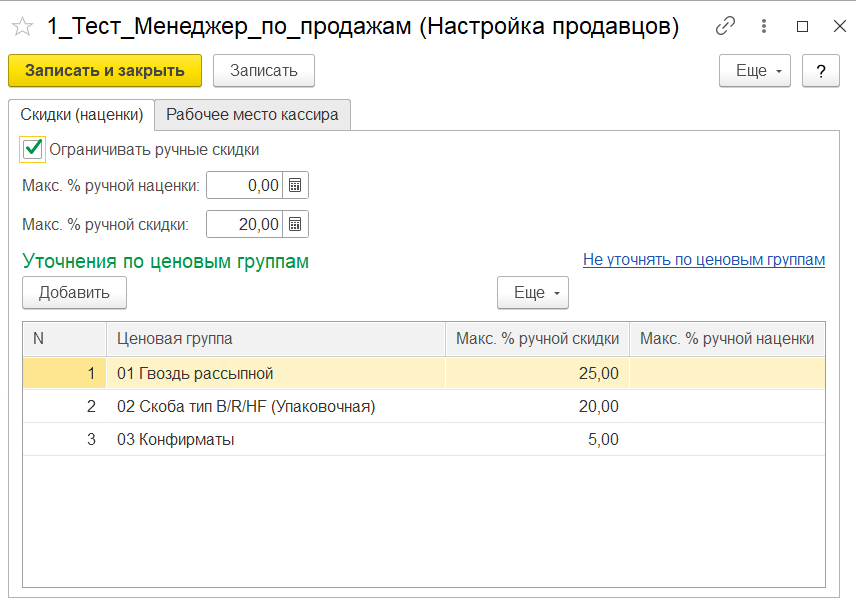Uncheck 'Ограничивать ручные скидки' checkbox
Screen dimensions: 856x607
point(33,150)
